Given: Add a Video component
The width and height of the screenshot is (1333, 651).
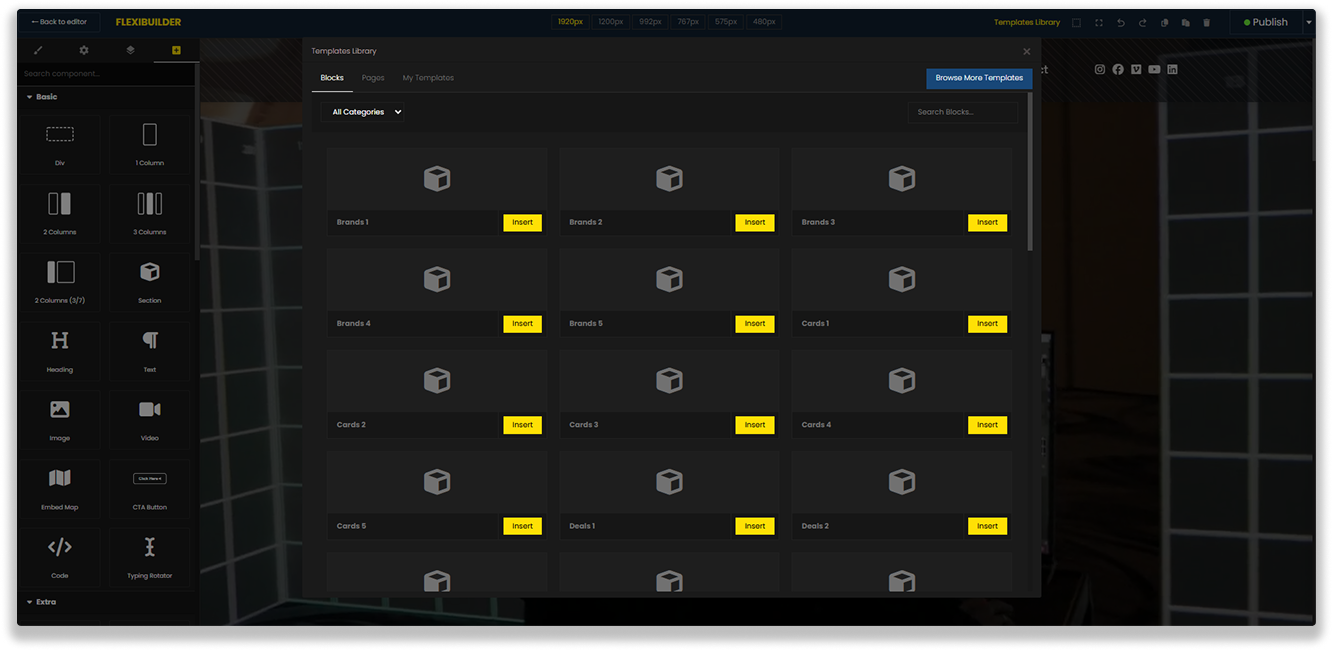Looking at the screenshot, I should coord(150,419).
